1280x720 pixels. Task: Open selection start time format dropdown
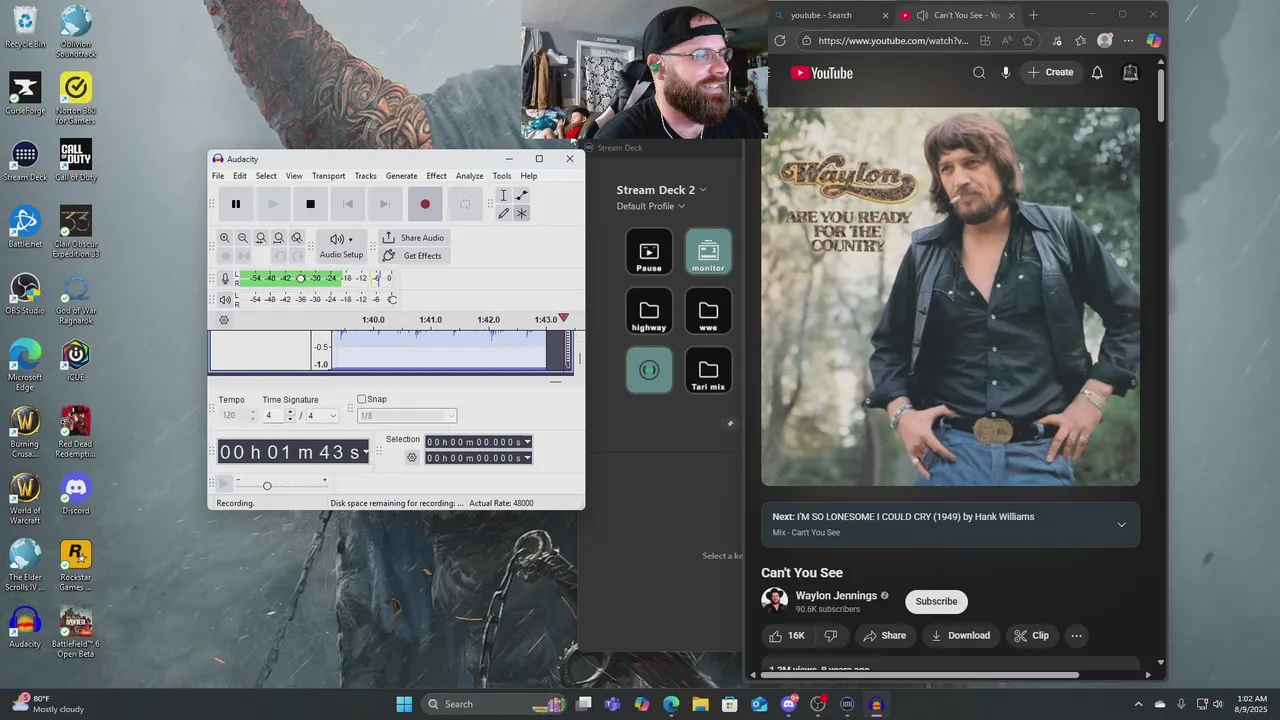[527, 442]
